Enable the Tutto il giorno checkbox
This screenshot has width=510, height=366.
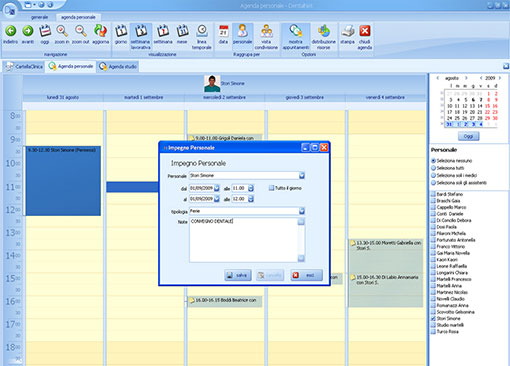[x=271, y=188]
